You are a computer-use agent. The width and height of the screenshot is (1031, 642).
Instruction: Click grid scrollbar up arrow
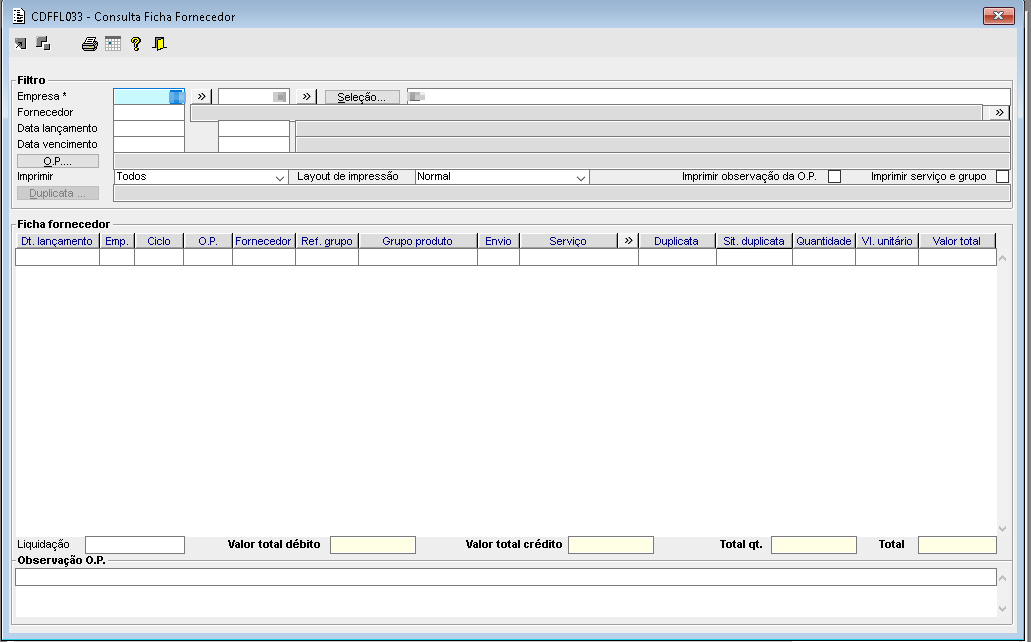click(1003, 258)
